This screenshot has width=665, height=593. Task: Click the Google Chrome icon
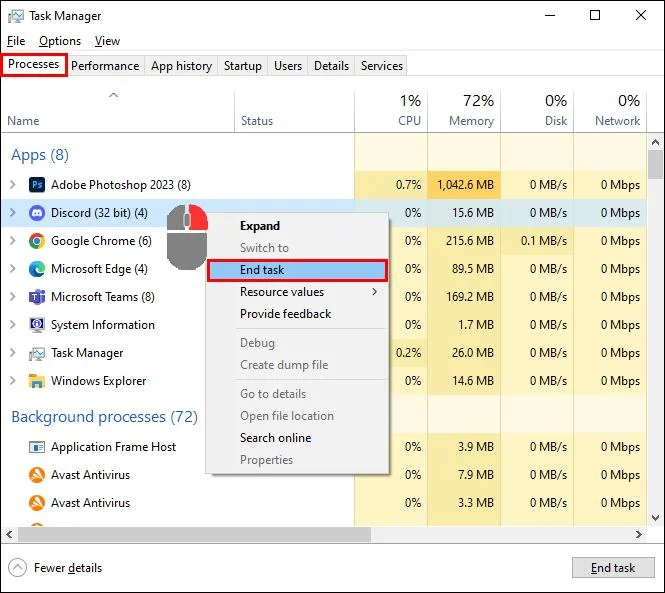(x=37, y=241)
